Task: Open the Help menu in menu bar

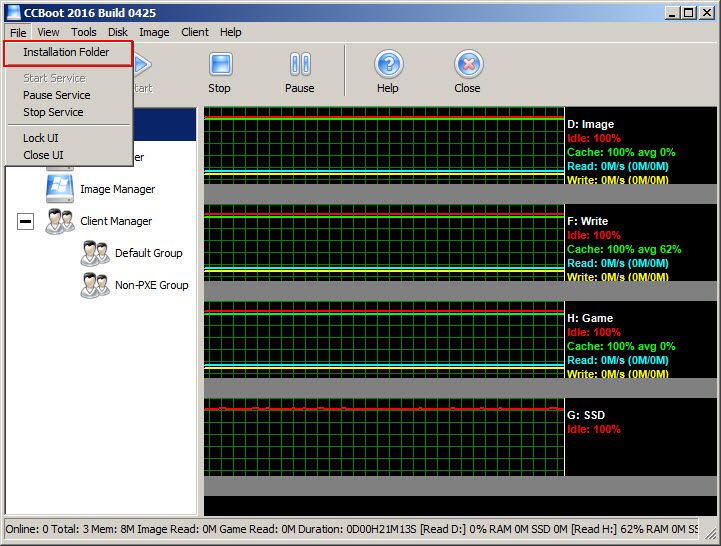Action: pyautogui.click(x=230, y=32)
